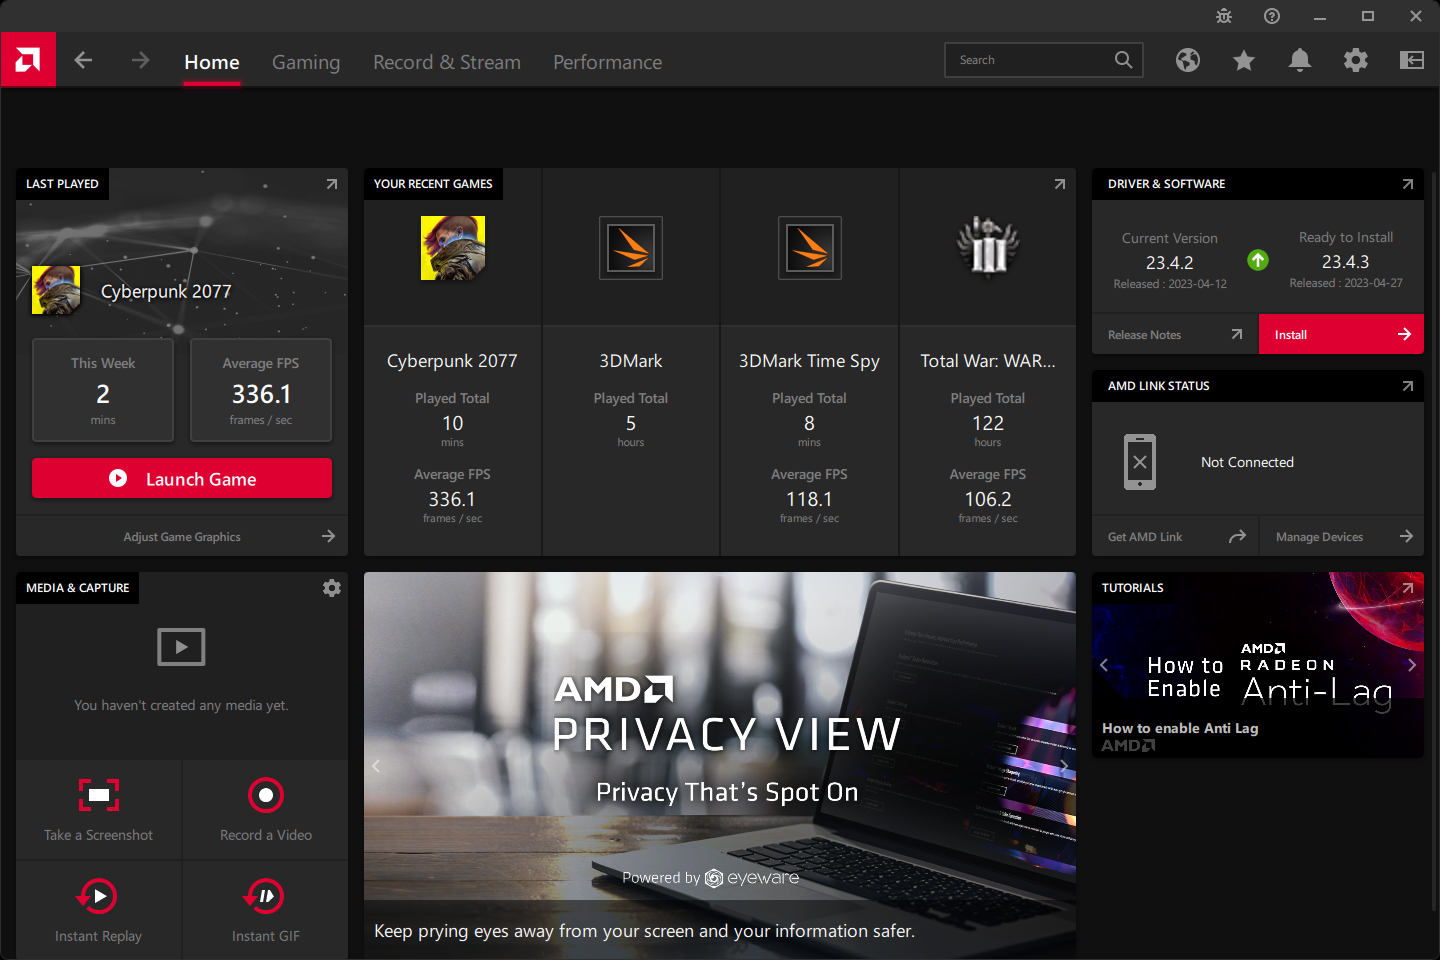Image resolution: width=1440 pixels, height=960 pixels.
Task: Open the 3DMark Time Spy thumbnail
Action: [x=810, y=248]
